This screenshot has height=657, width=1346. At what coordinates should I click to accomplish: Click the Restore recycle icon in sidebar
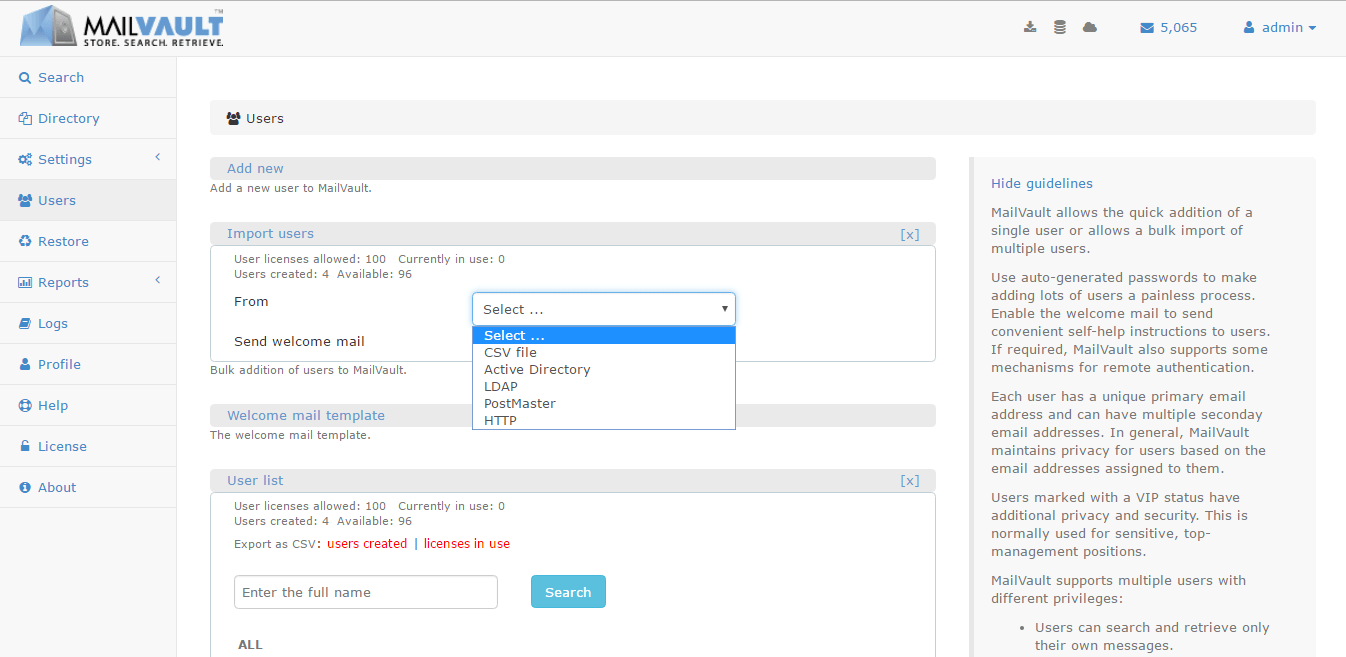[25, 241]
